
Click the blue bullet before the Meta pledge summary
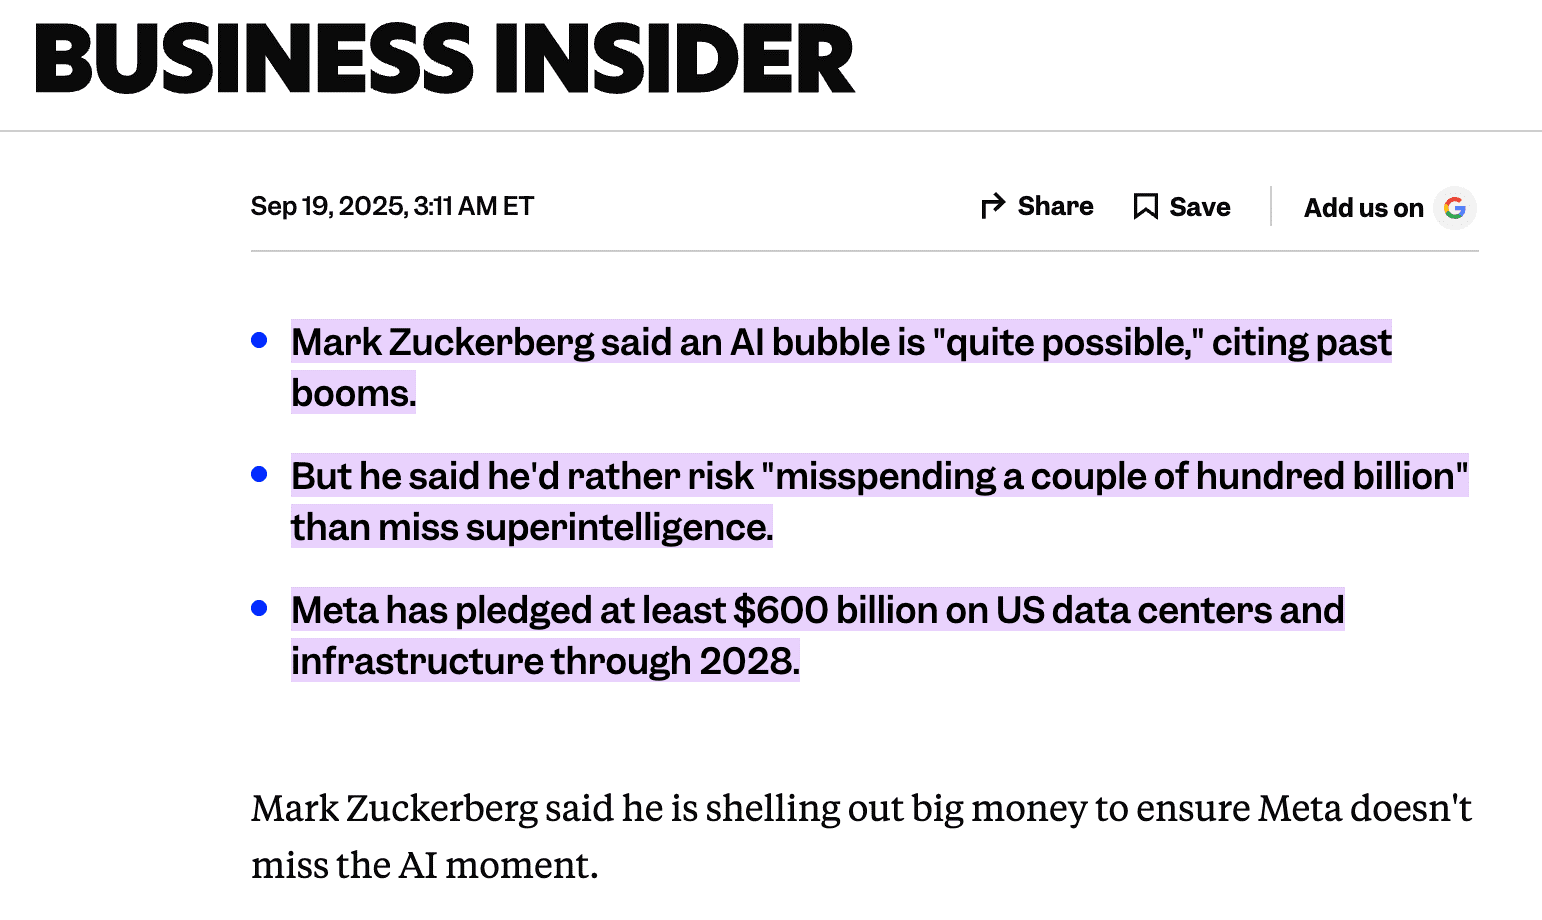259,608
